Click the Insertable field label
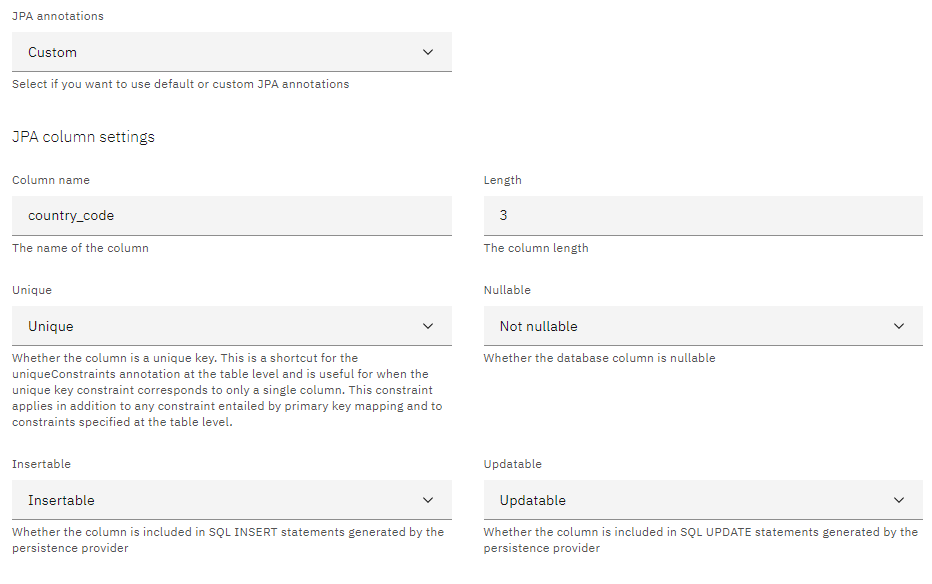Screen dimensions: 932x584 click(41, 464)
